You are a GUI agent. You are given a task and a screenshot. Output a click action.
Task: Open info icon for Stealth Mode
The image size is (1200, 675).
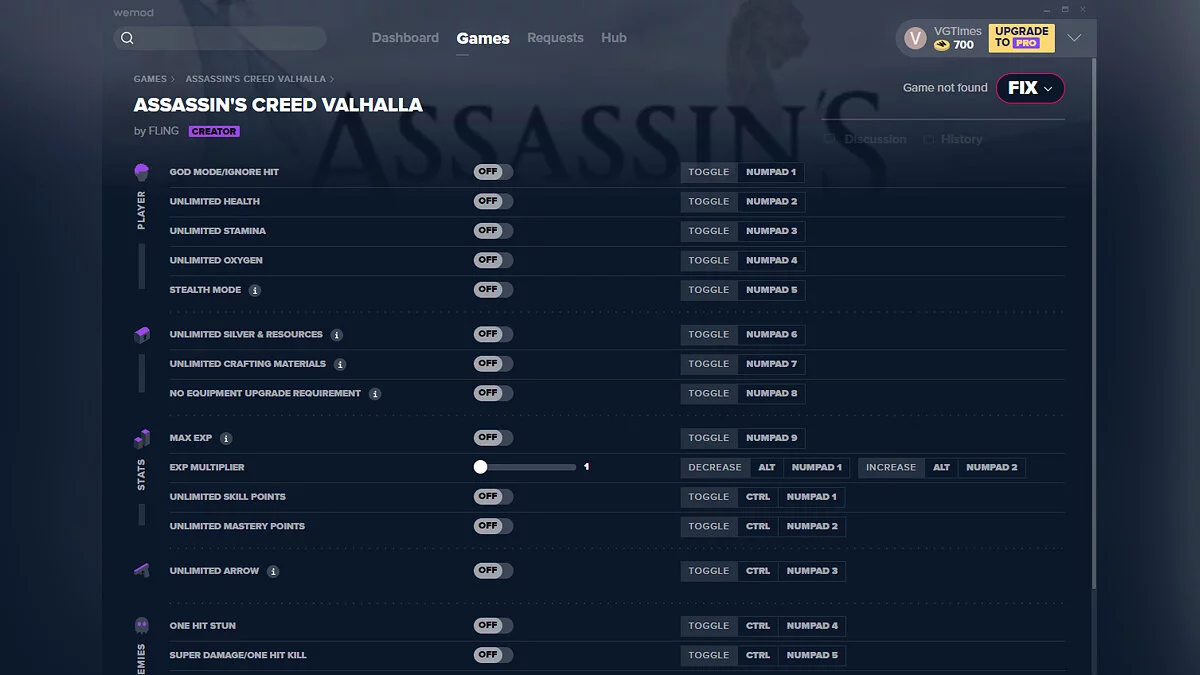click(x=255, y=290)
